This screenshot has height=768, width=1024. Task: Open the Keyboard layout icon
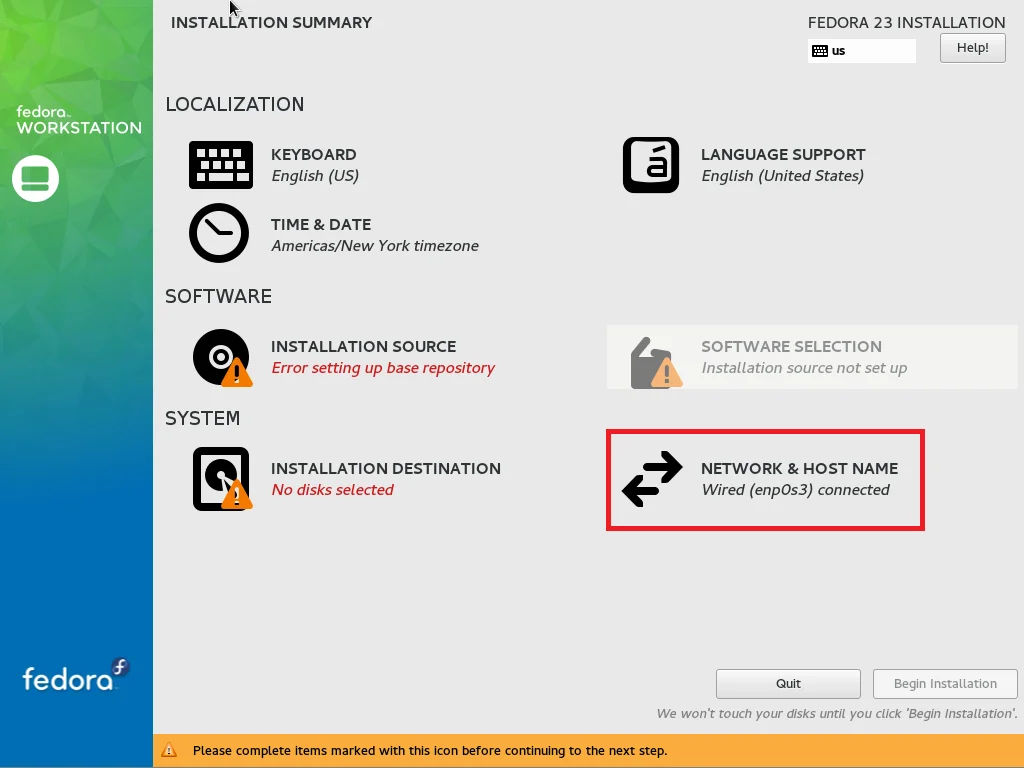tap(221, 165)
